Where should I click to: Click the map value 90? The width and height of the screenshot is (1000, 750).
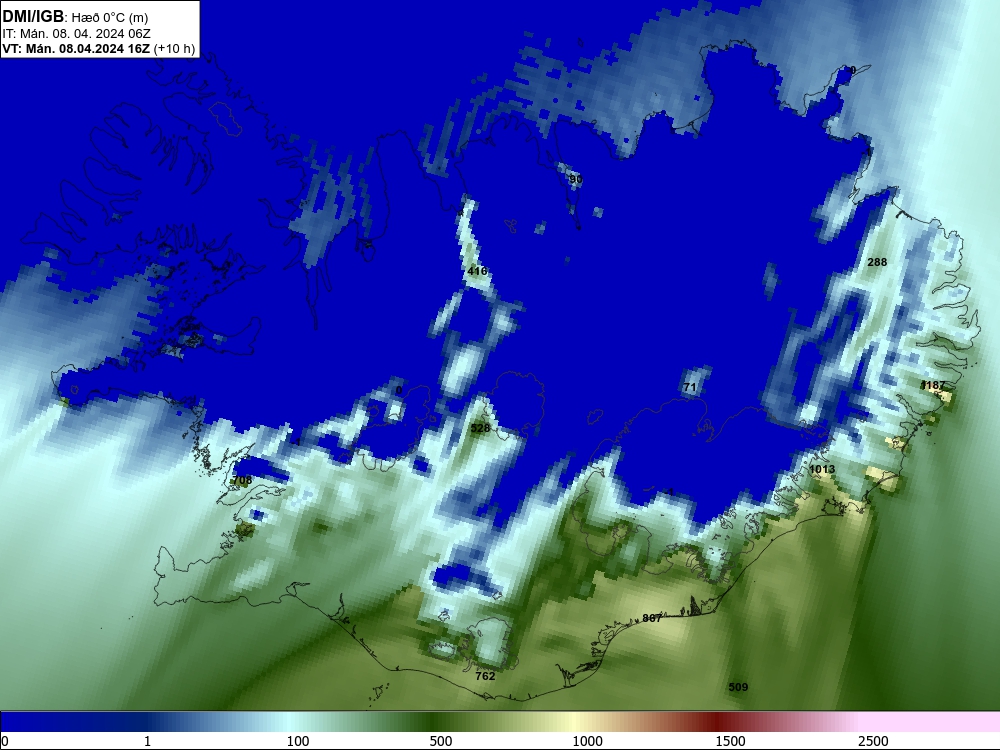click(576, 179)
